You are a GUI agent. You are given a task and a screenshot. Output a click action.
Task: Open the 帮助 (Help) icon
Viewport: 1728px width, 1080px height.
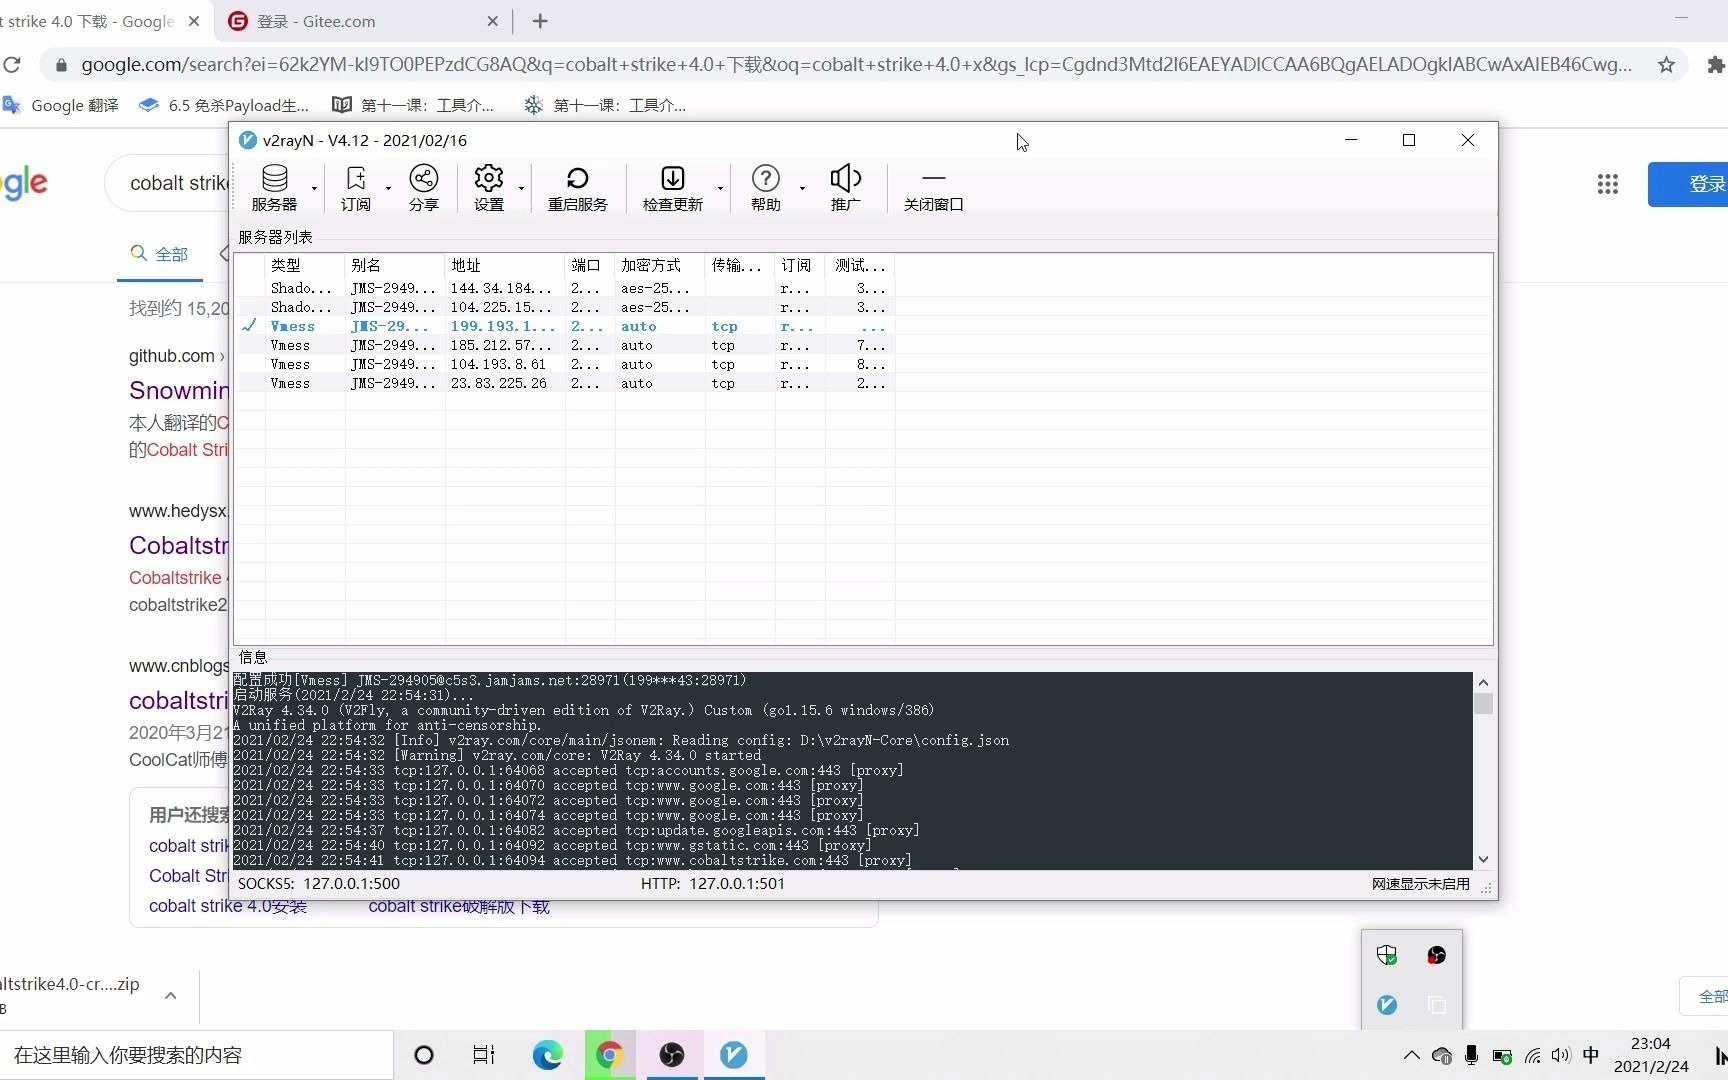766,188
